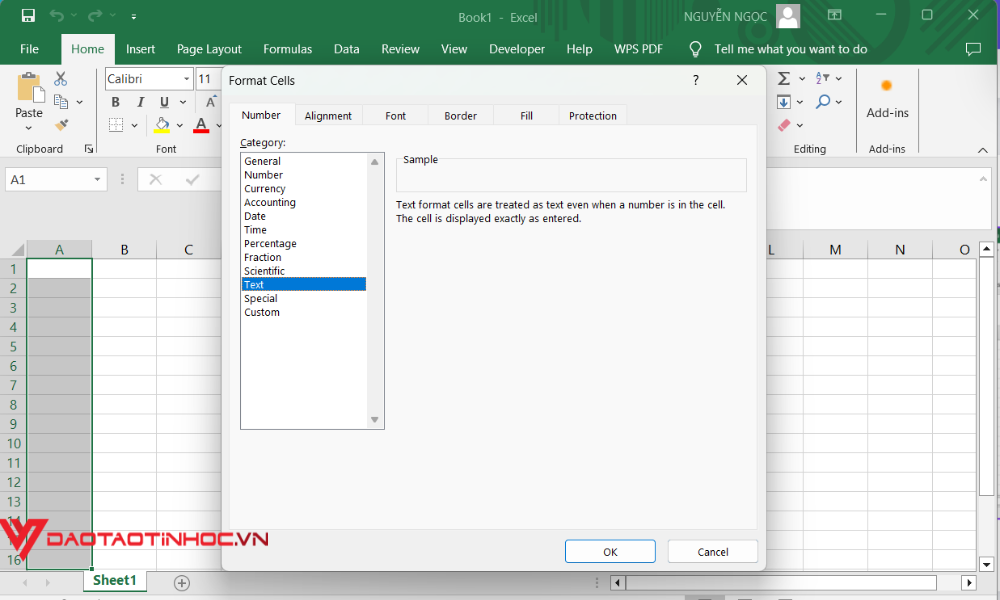Screen dimensions: 1000x600
Task: Click the New Sheet plus icon
Action: (x=182, y=583)
